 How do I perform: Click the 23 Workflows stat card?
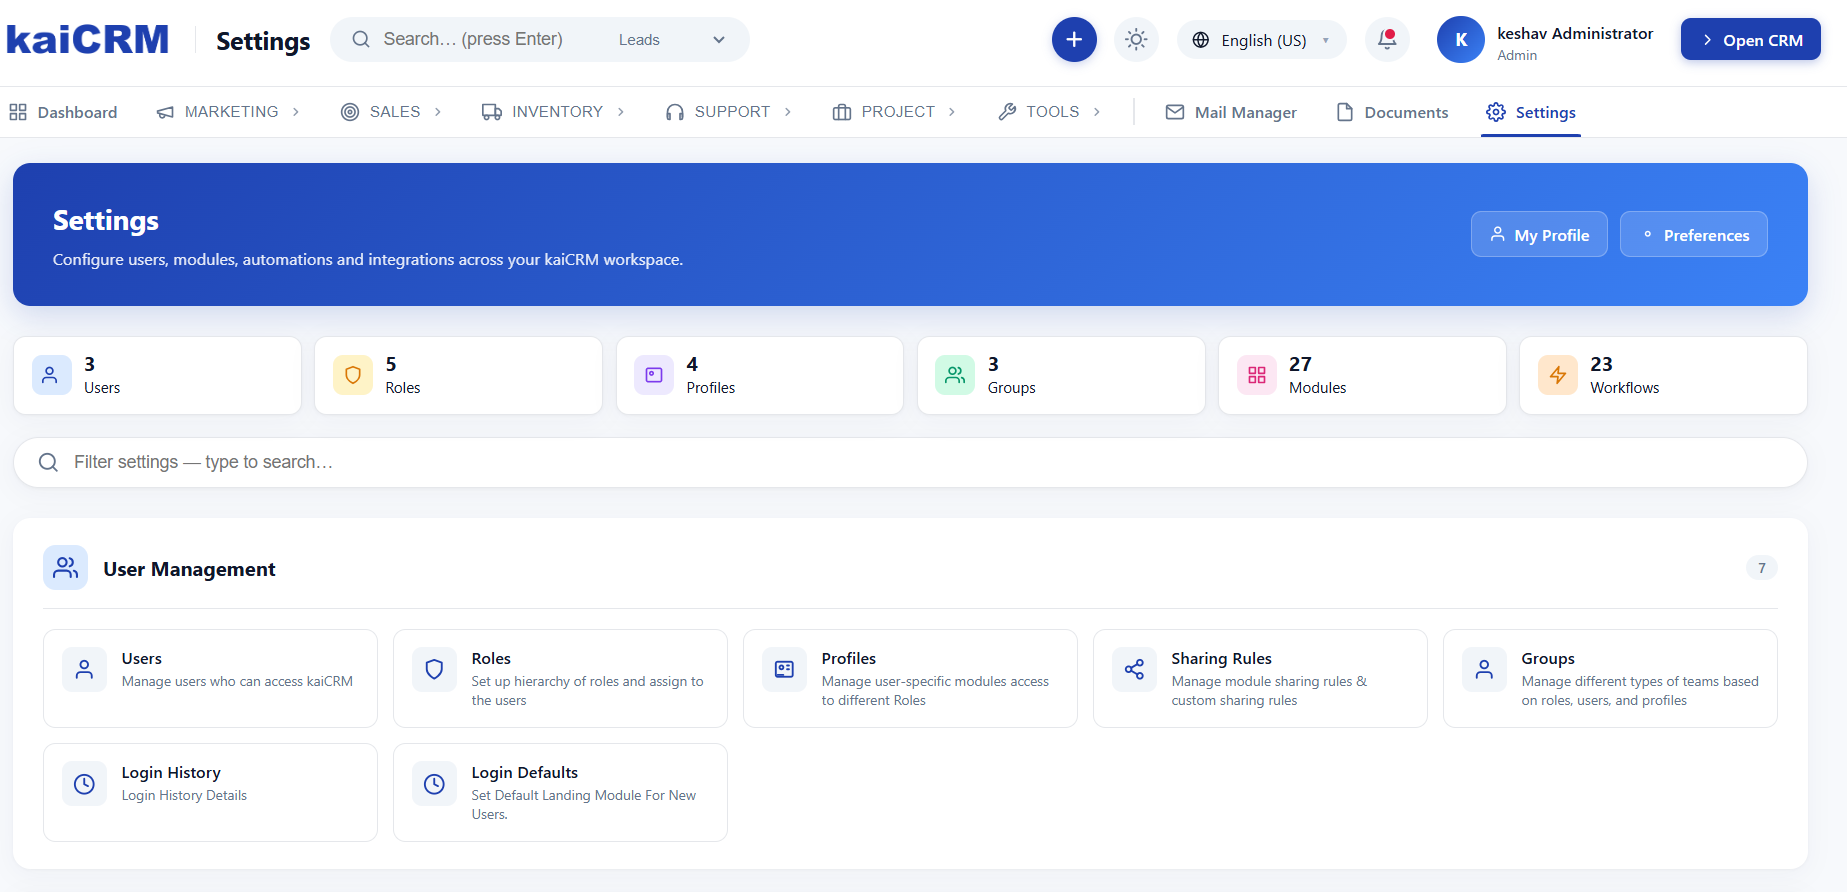(1663, 375)
